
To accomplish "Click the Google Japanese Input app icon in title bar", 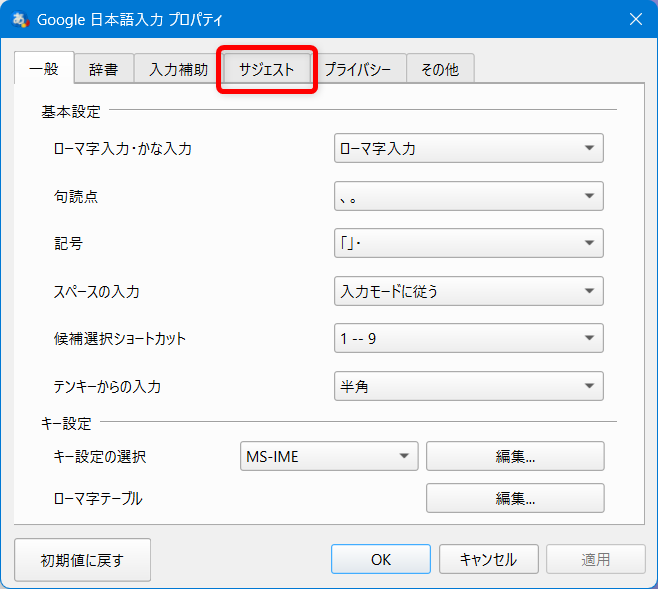I will (20, 19).
